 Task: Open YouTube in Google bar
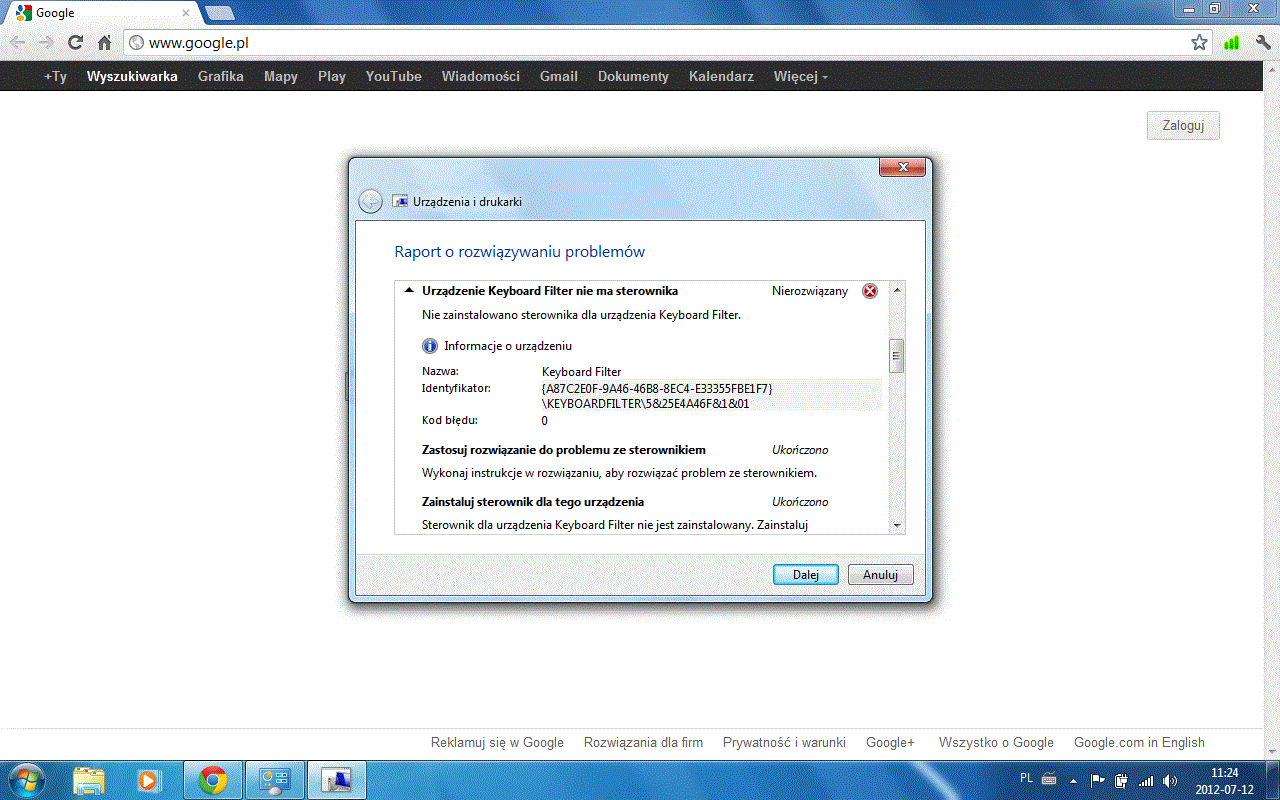(x=394, y=76)
